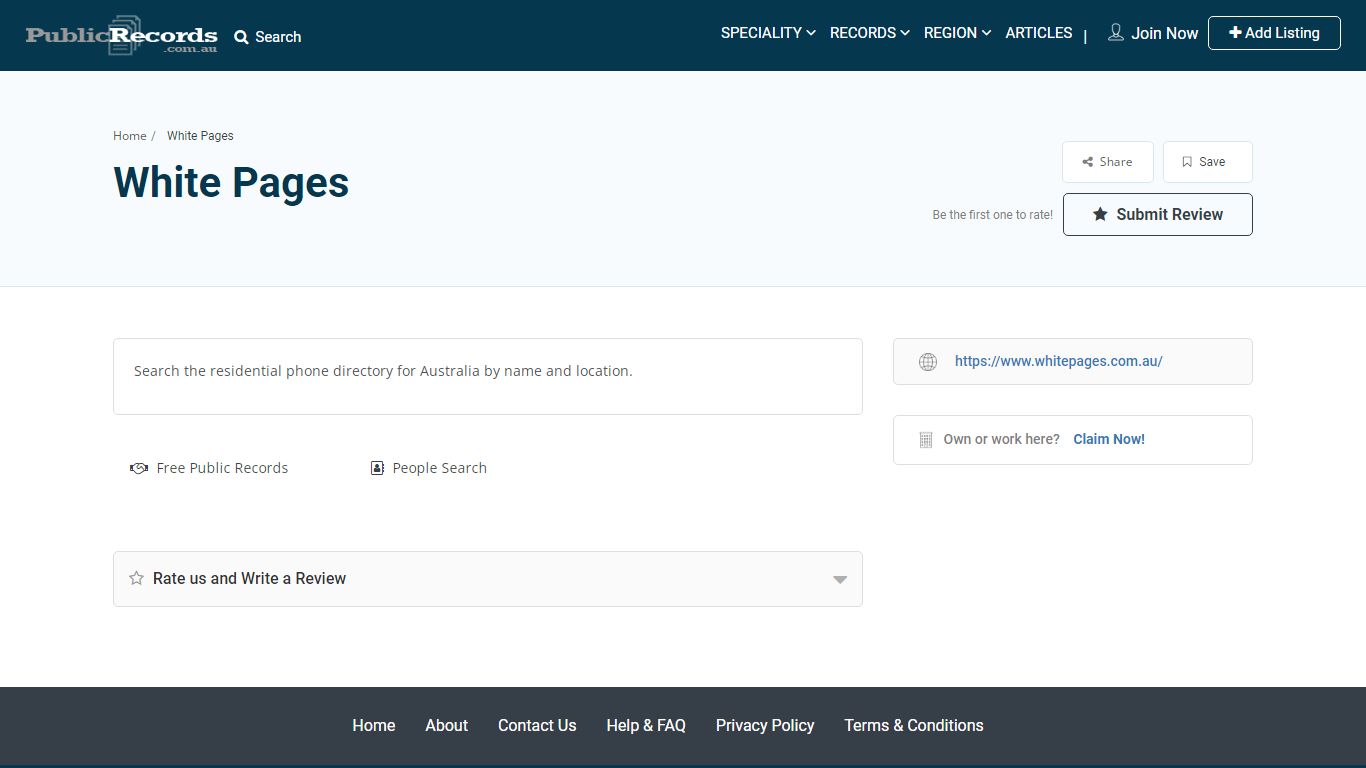Viewport: 1366px width, 768px height.
Task: Click the White Pages page heading
Action: (231, 183)
